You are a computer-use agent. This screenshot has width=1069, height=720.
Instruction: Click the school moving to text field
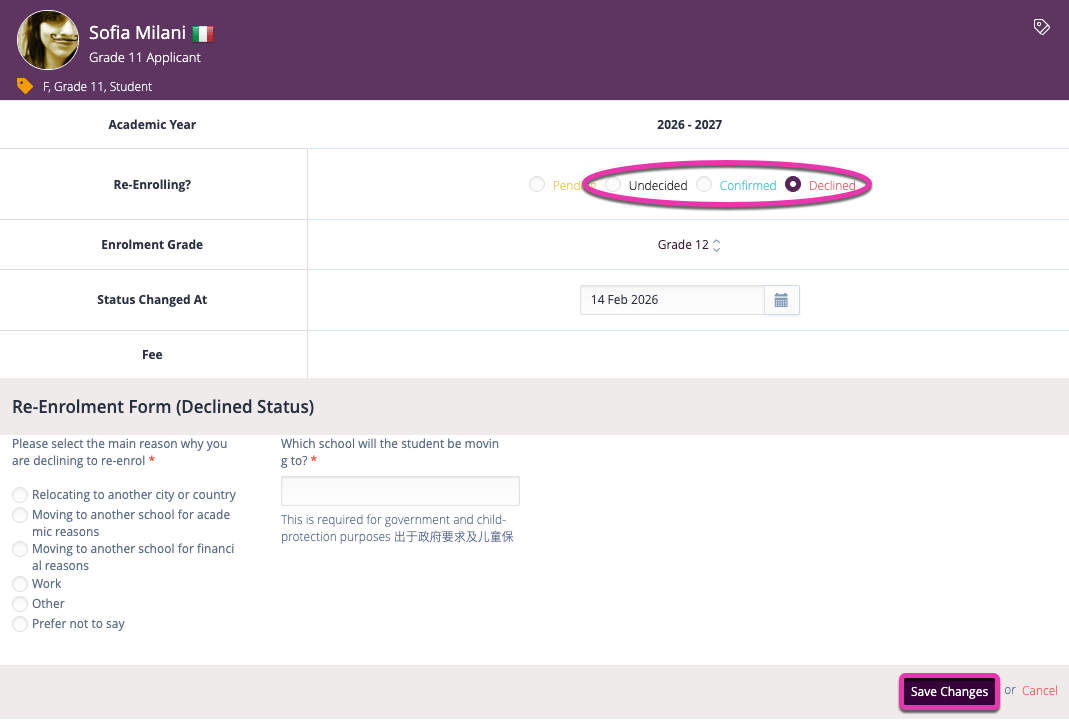point(400,491)
